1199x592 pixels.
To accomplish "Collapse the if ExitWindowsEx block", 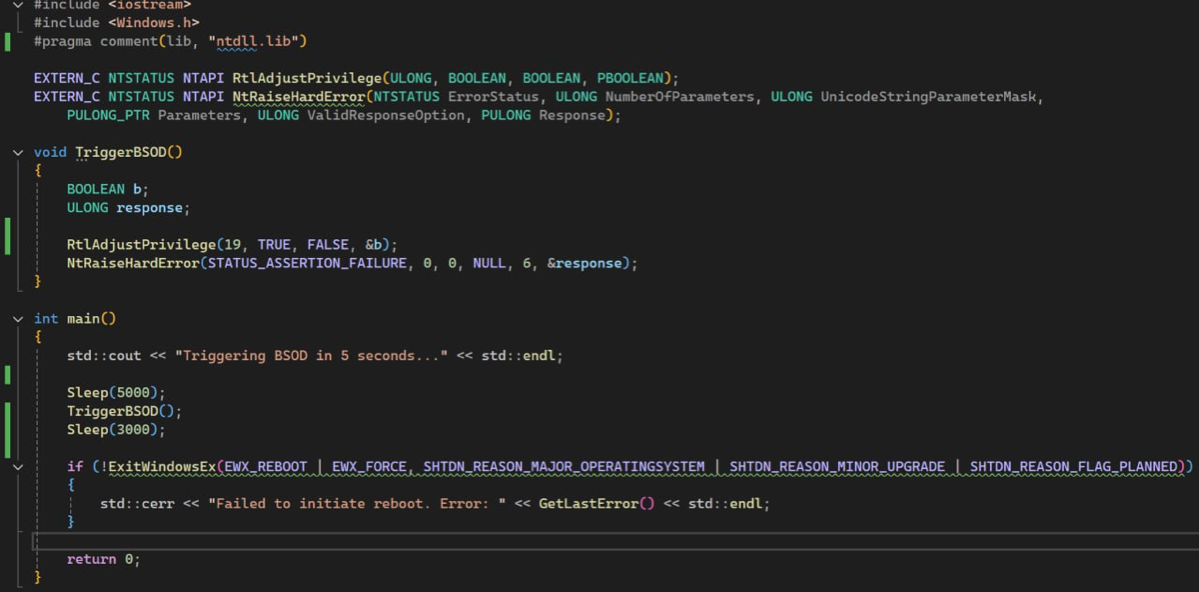I will tap(18, 467).
